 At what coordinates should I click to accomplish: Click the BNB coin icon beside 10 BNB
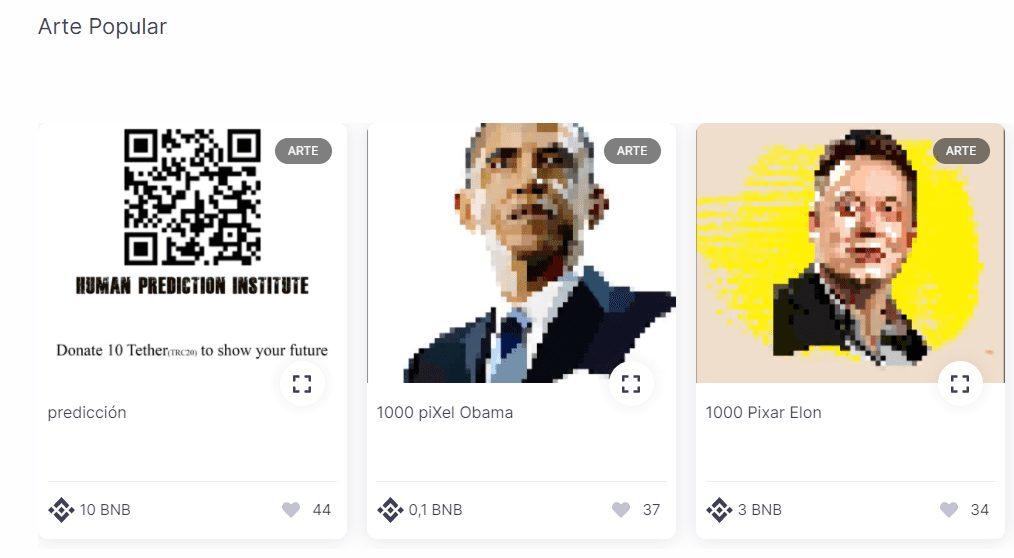61,510
